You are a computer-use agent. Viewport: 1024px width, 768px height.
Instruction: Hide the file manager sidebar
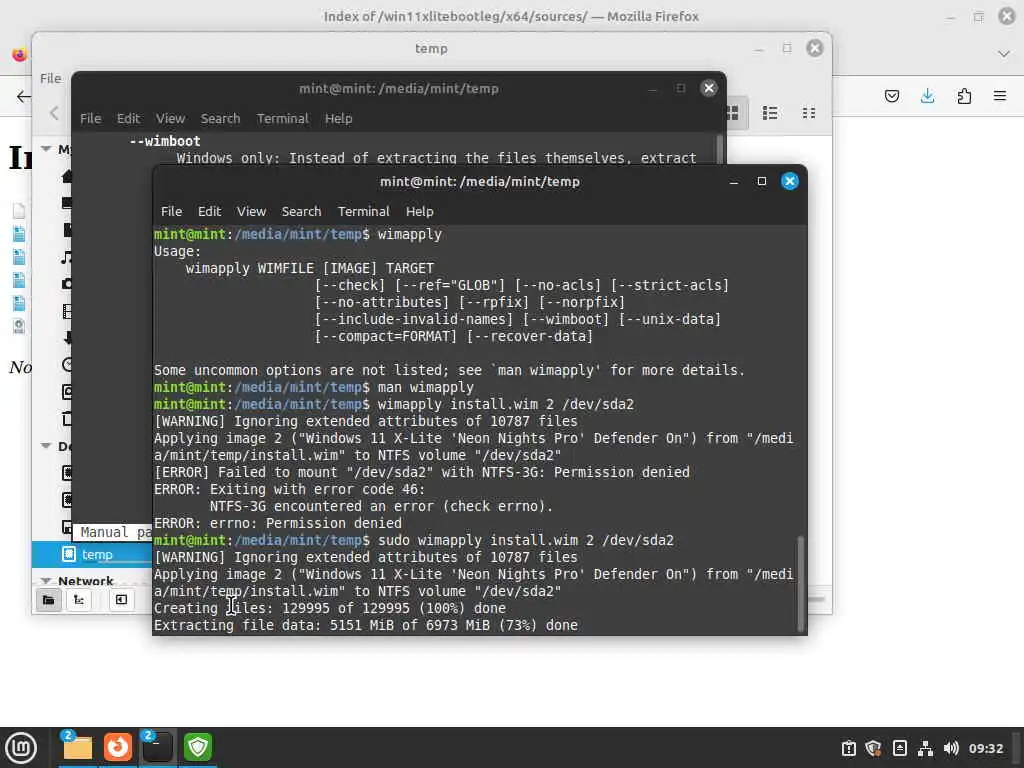tap(121, 600)
